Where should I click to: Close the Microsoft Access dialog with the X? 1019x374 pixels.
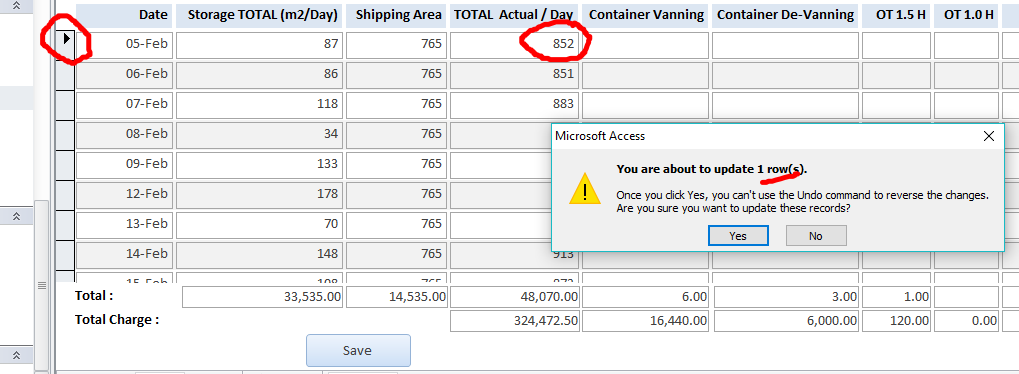988,136
